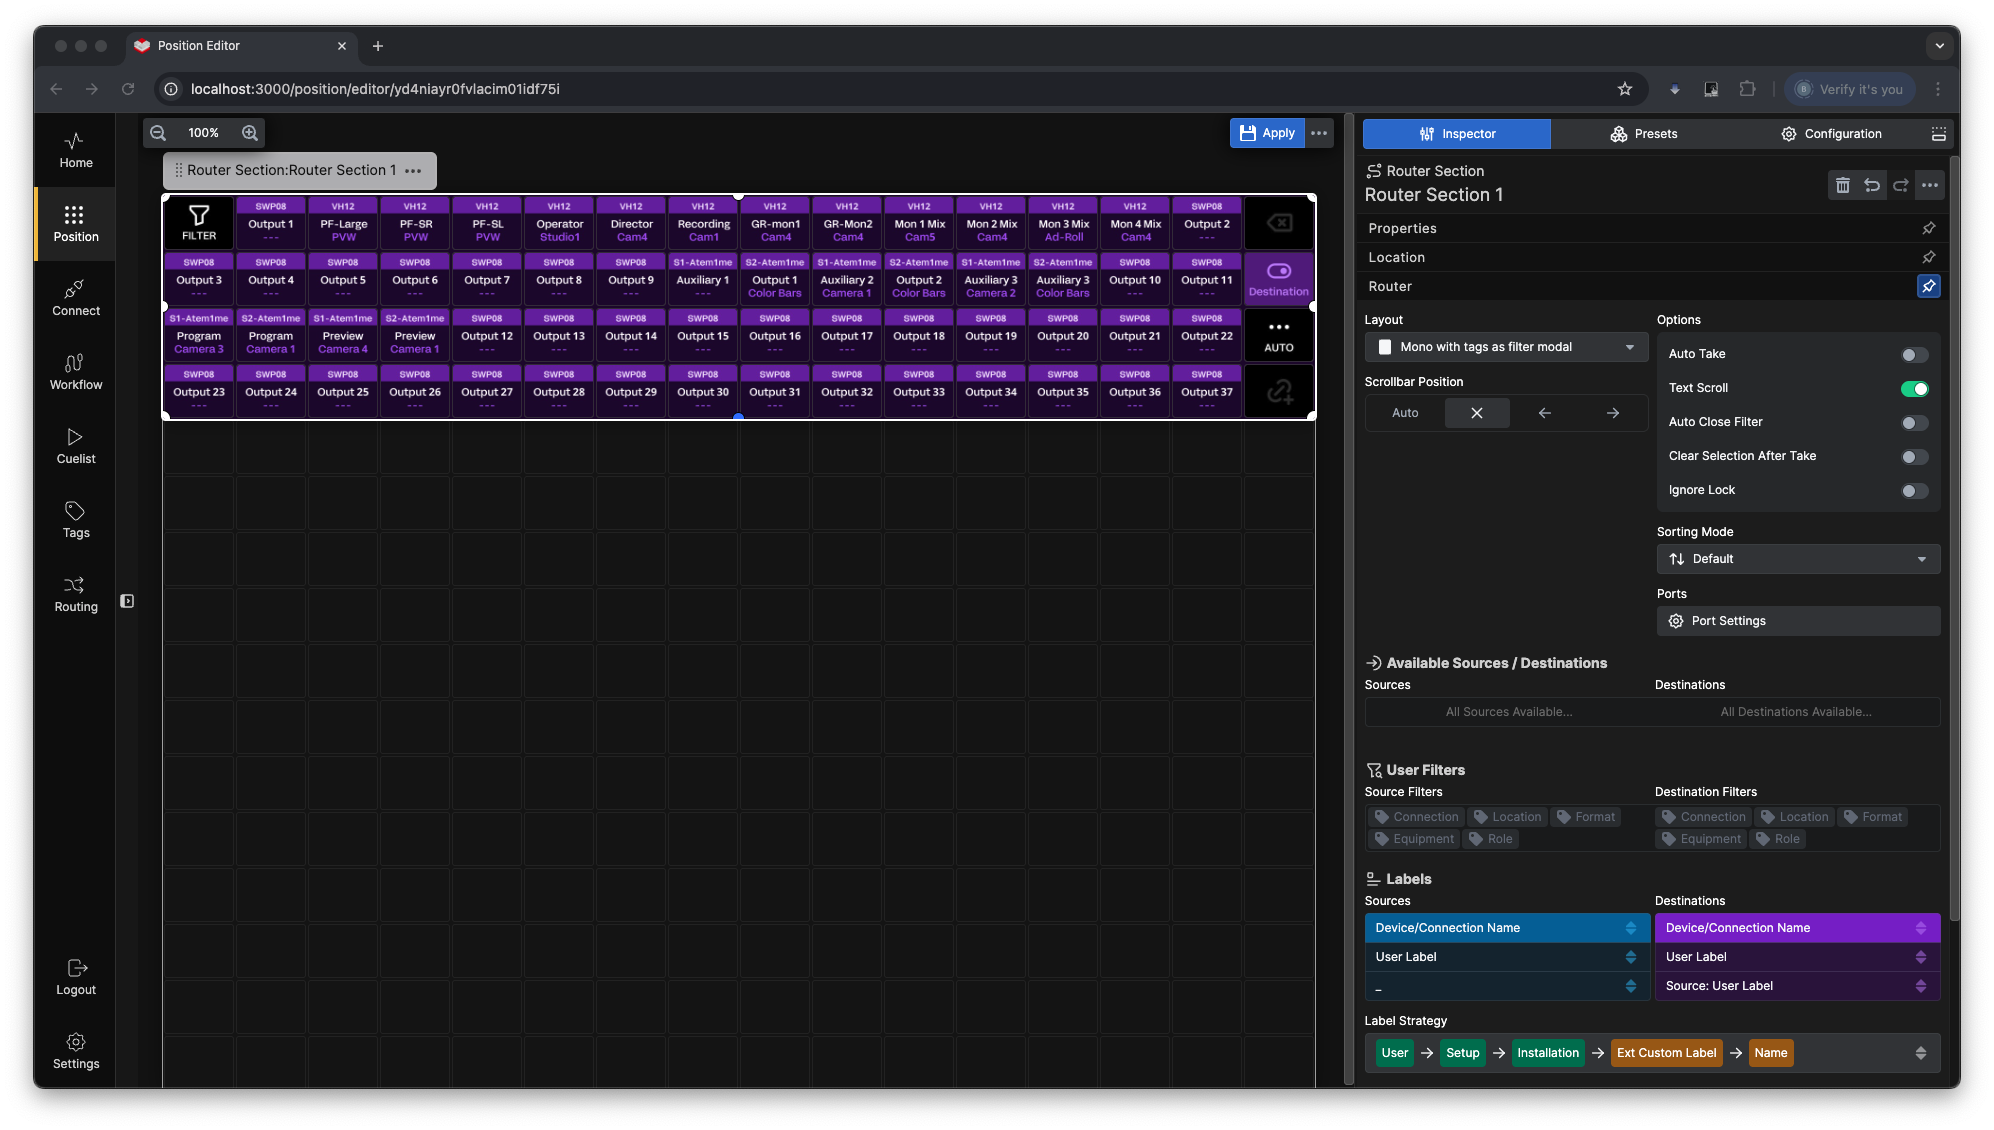The width and height of the screenshot is (1994, 1130).
Task: Toggle Auto Close Filter switch
Action: [1914, 423]
